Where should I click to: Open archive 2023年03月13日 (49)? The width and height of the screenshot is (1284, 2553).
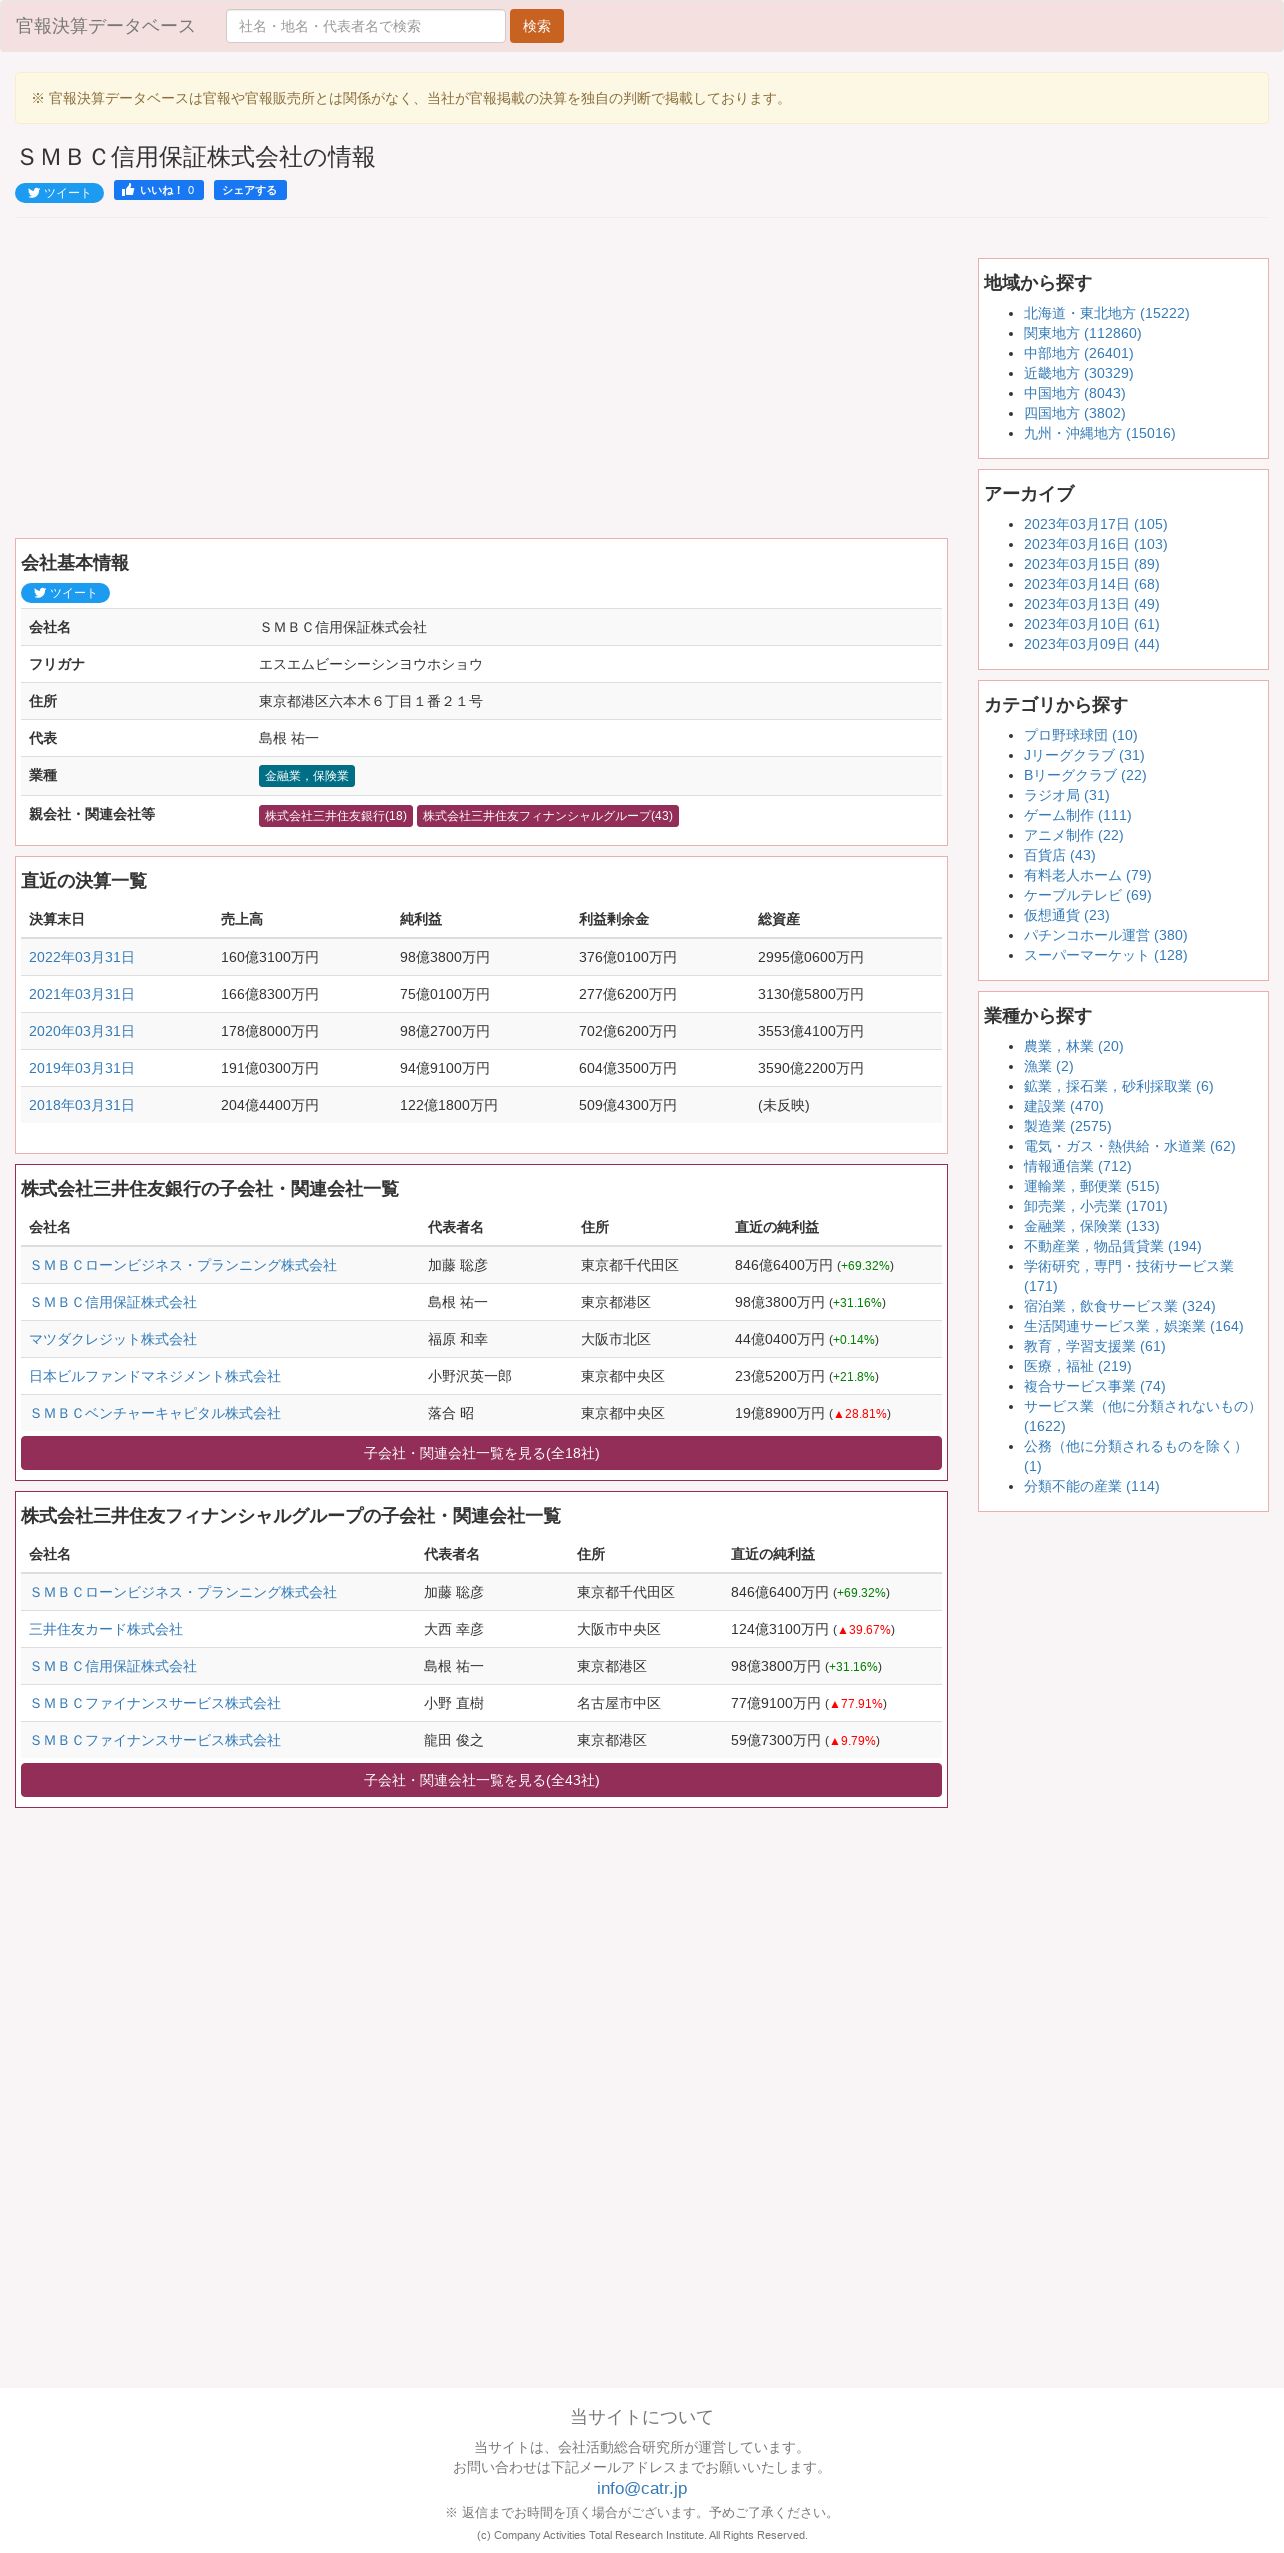1091,604
